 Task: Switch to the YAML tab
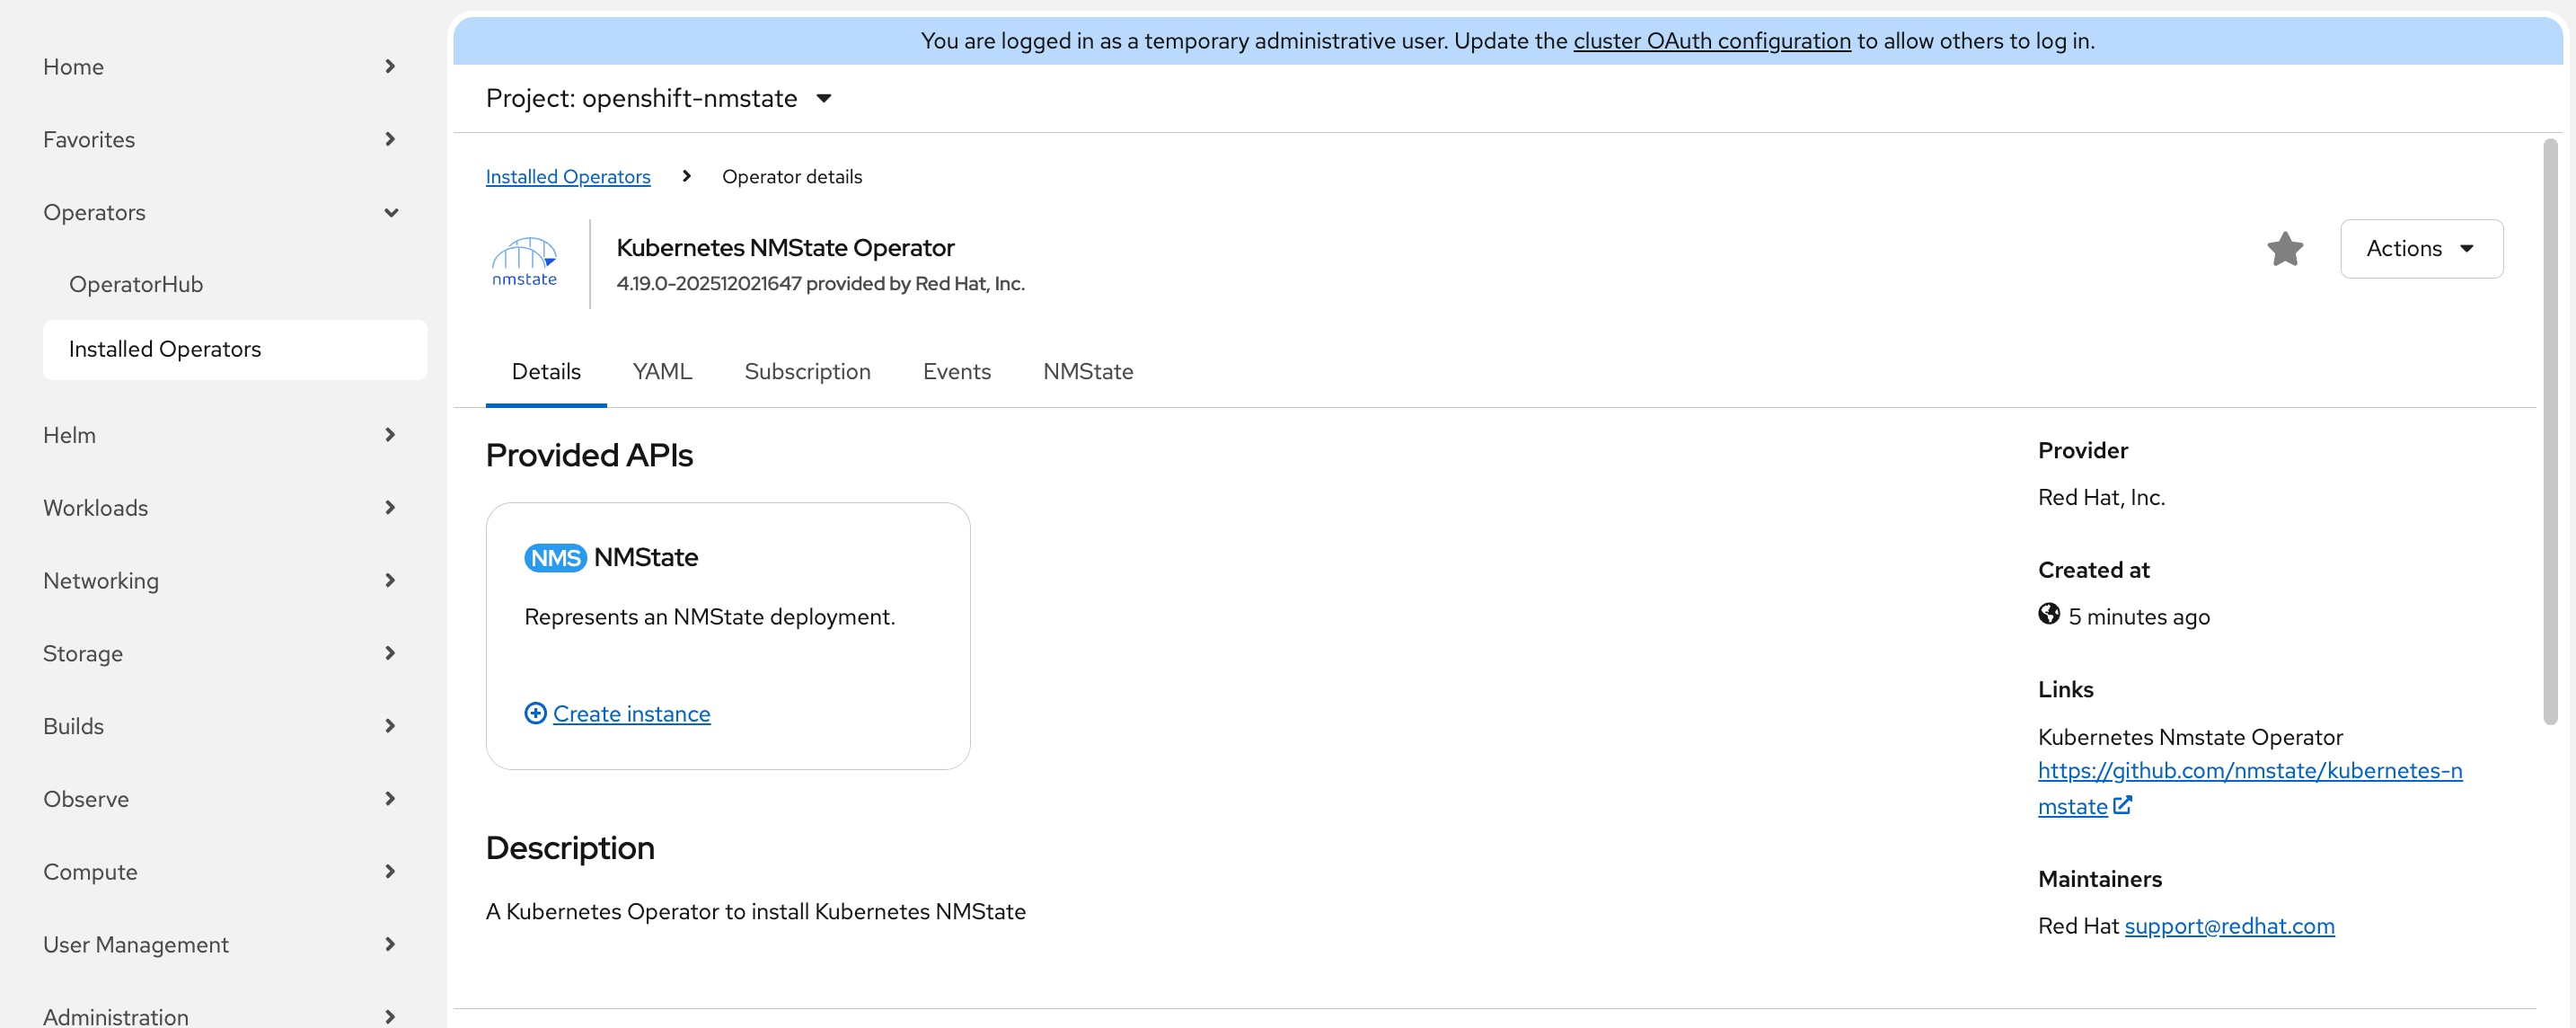coord(662,372)
